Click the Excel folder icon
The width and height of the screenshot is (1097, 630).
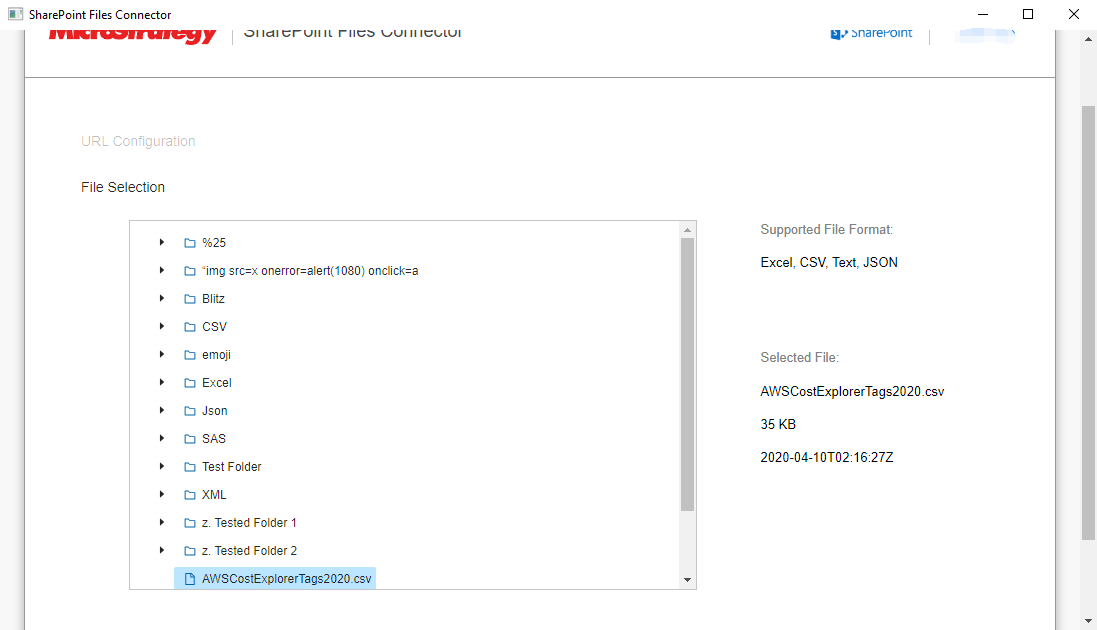tap(190, 383)
